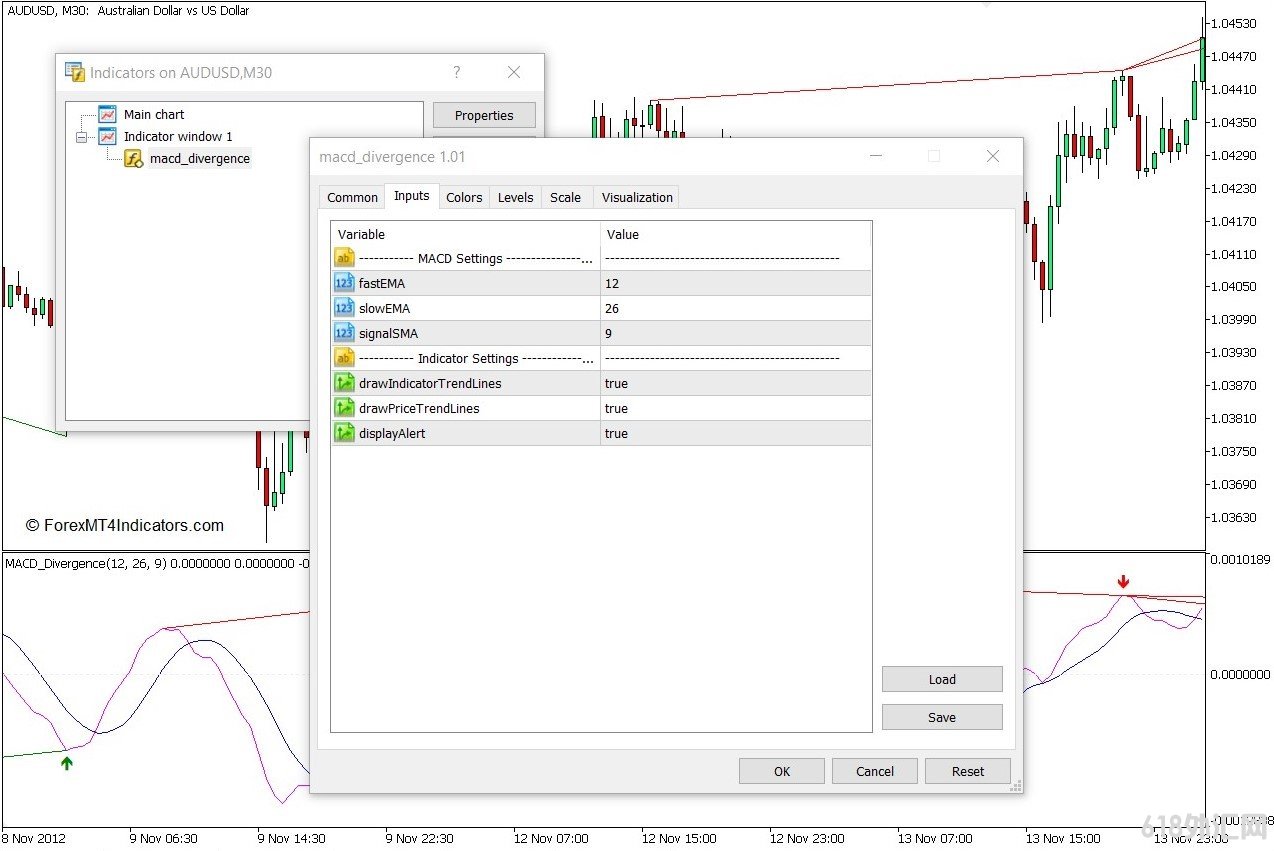1274x851 pixels.
Task: Click the signalSMA integer variable icon
Action: [x=344, y=333]
